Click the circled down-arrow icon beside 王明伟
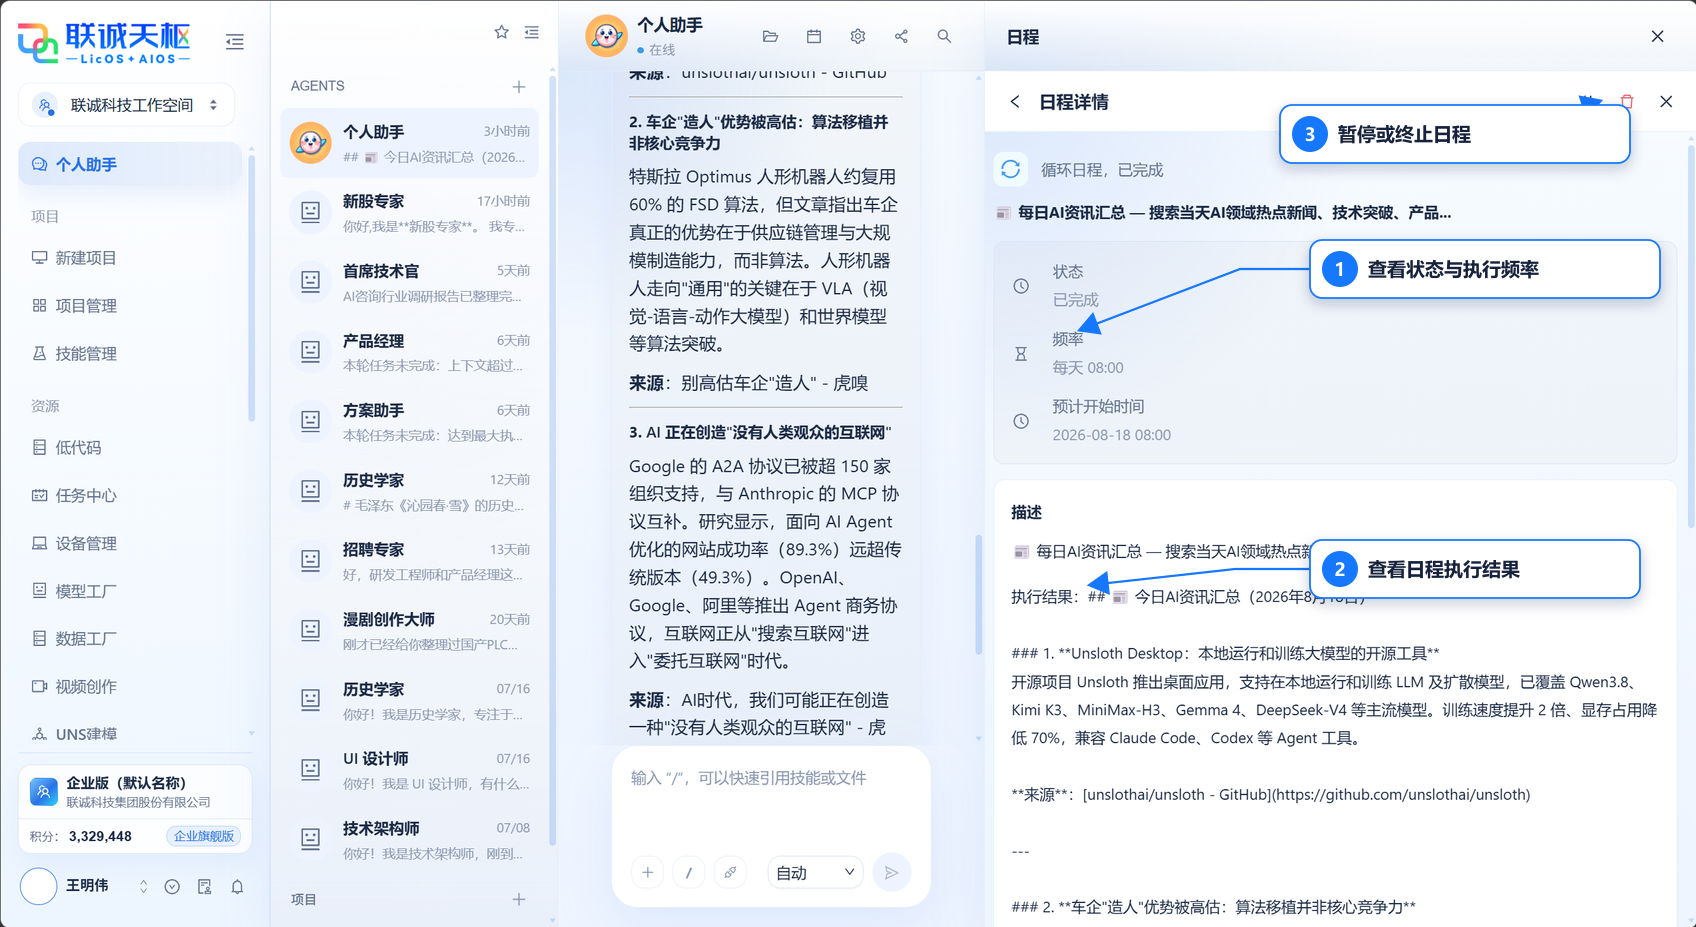This screenshot has width=1696, height=927. click(x=172, y=887)
